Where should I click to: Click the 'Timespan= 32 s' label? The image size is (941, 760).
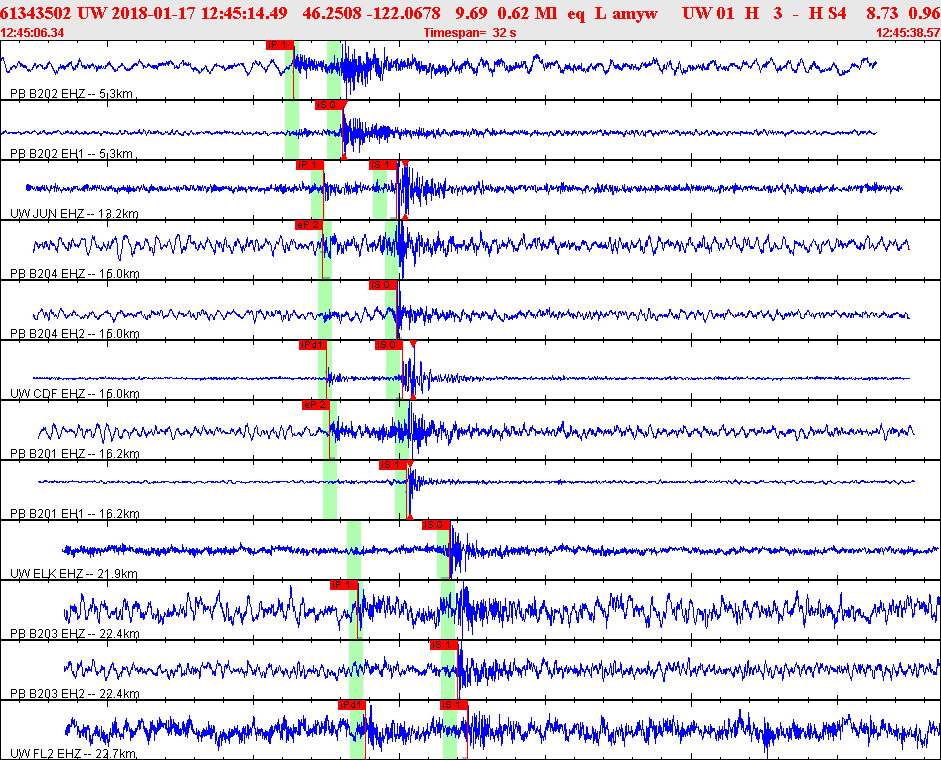[470, 32]
